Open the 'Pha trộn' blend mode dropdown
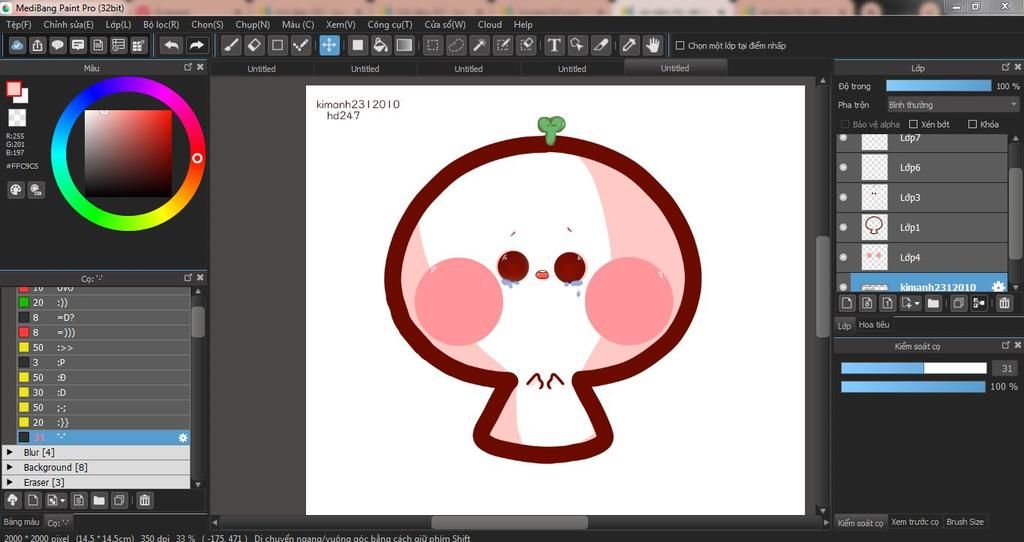Image resolution: width=1024 pixels, height=542 pixels. coord(952,104)
